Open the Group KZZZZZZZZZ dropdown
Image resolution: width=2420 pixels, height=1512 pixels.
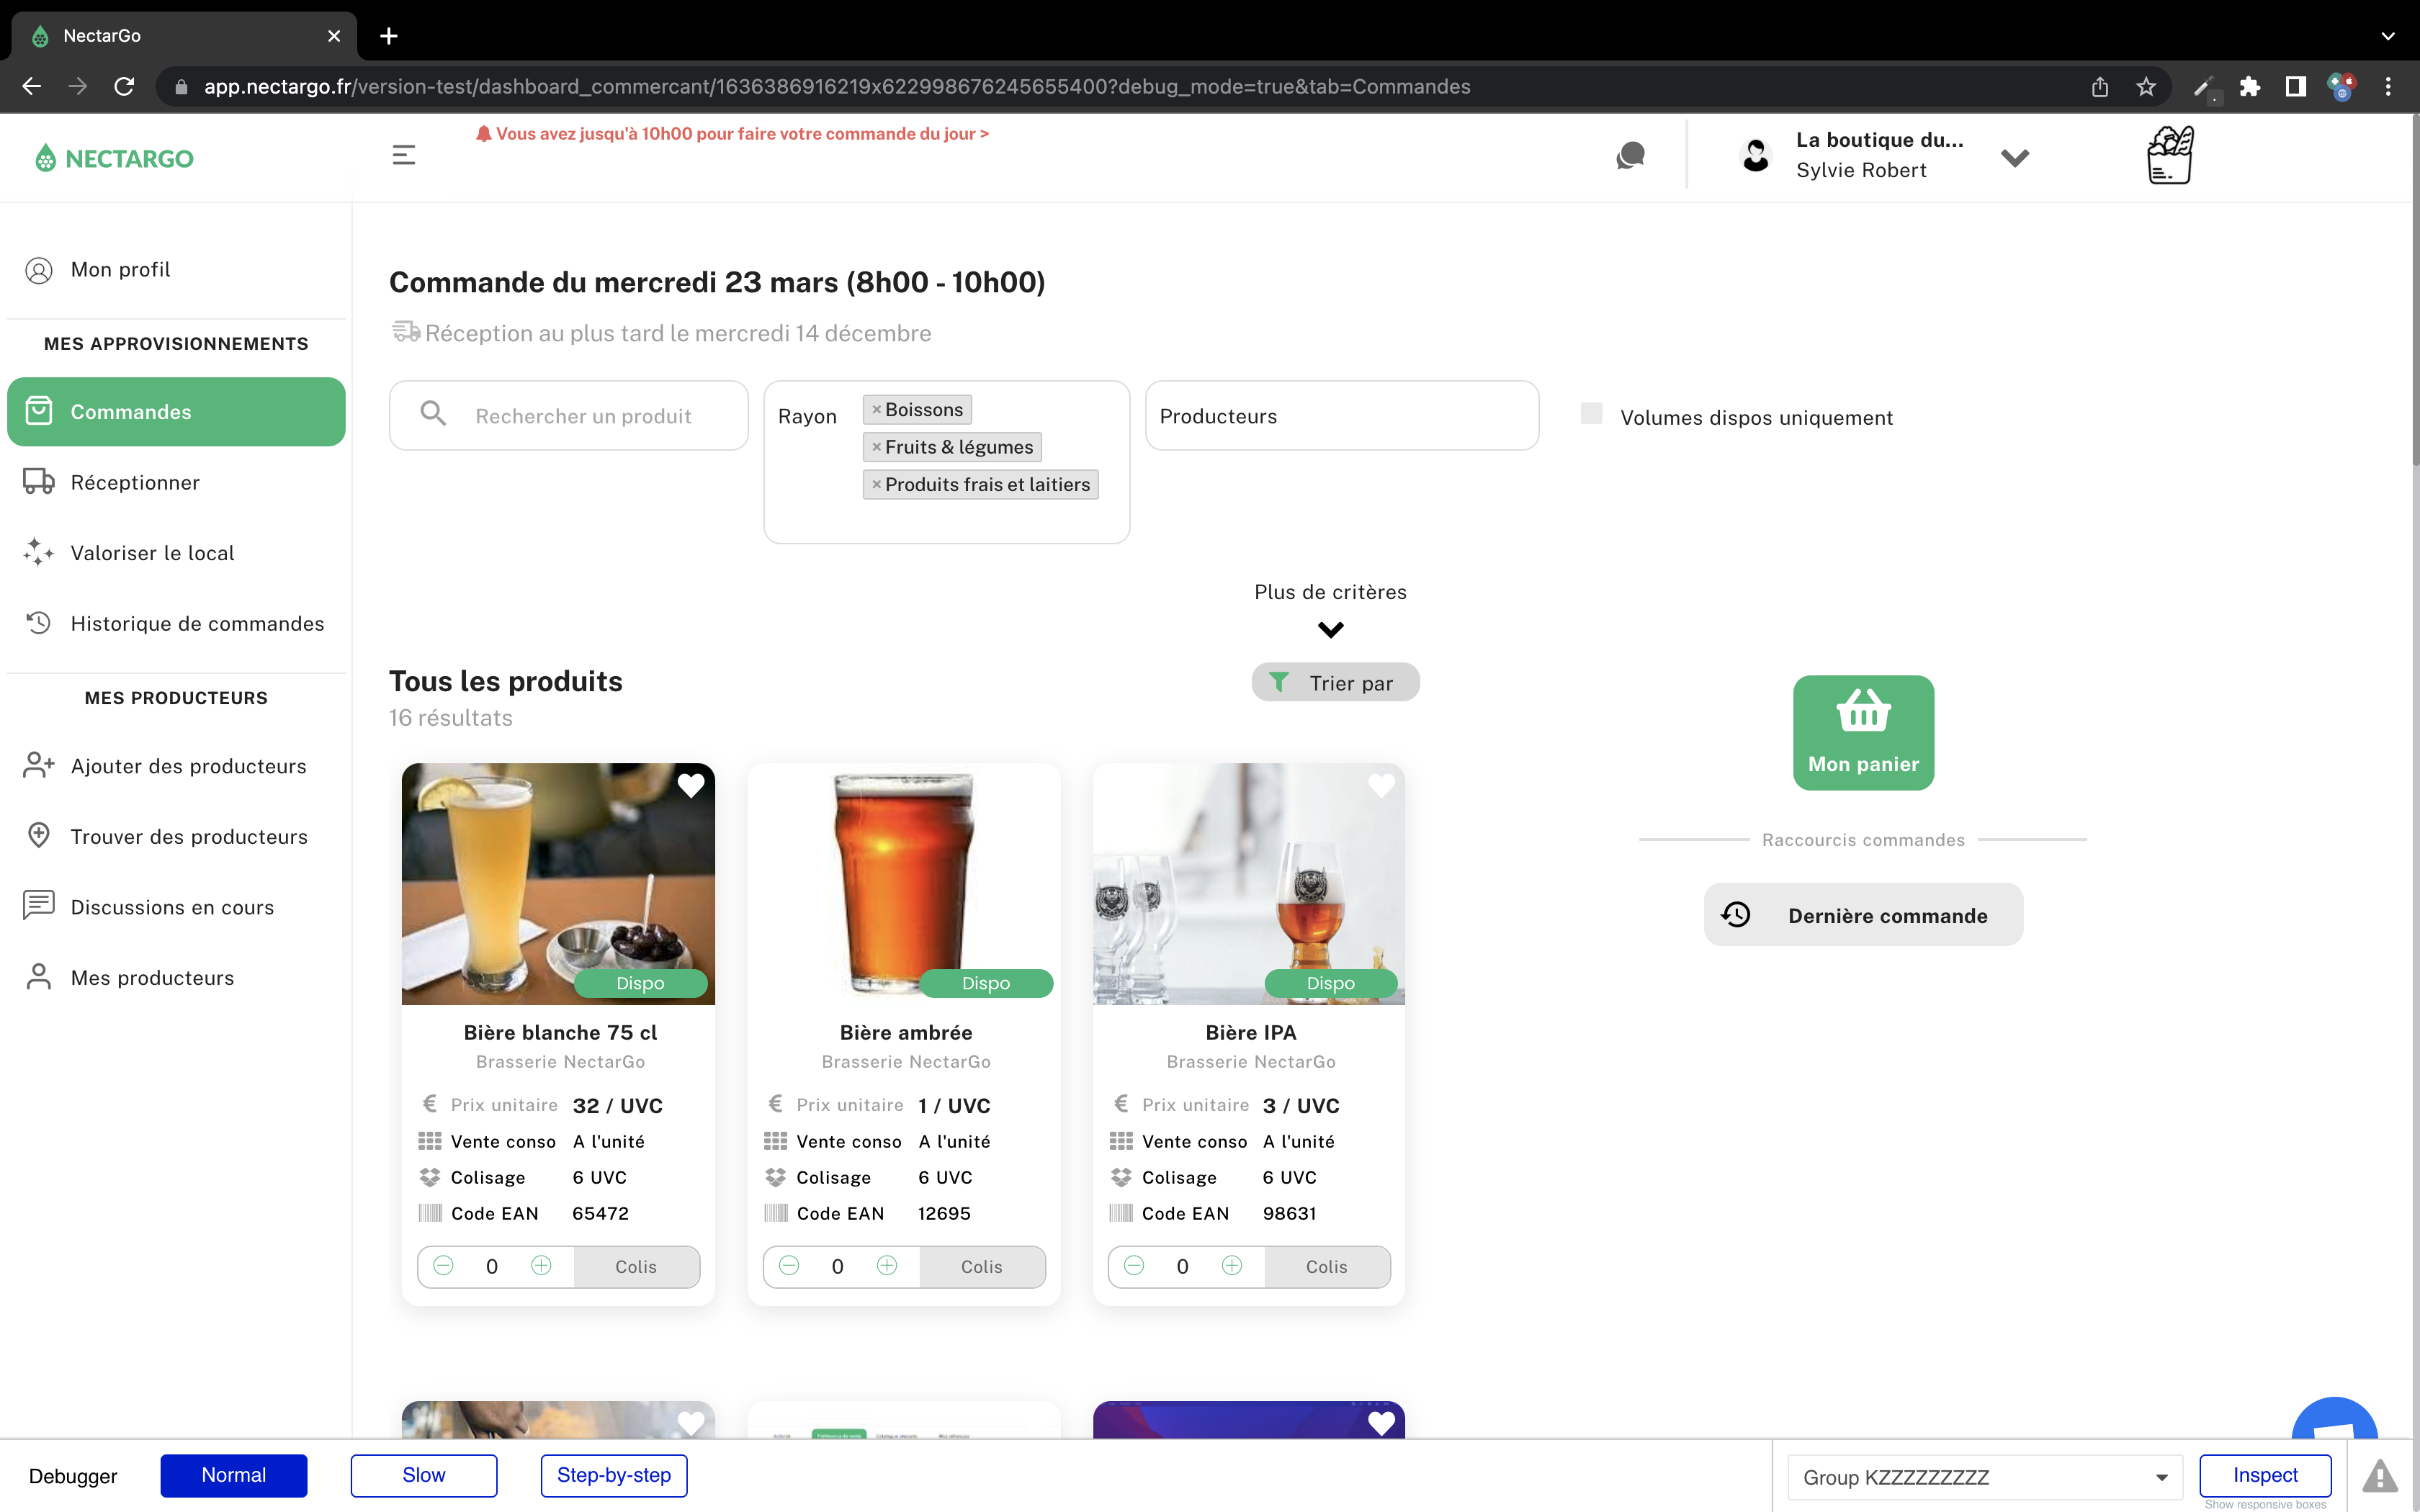coord(1984,1477)
